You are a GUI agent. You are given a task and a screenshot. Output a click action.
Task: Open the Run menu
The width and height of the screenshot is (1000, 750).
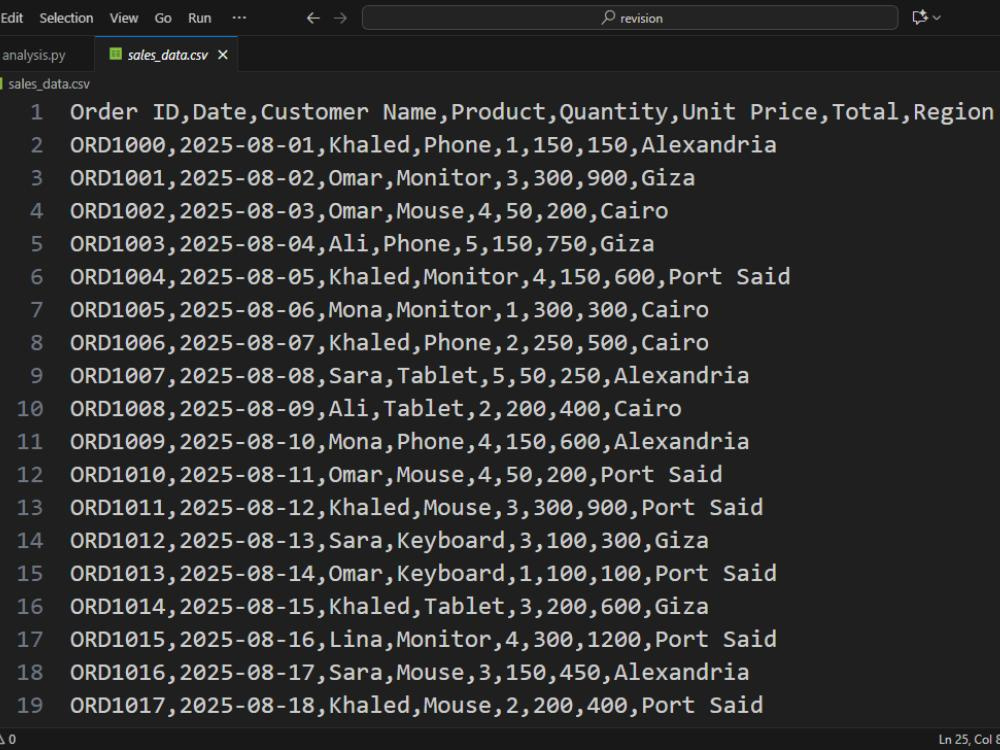coord(199,17)
